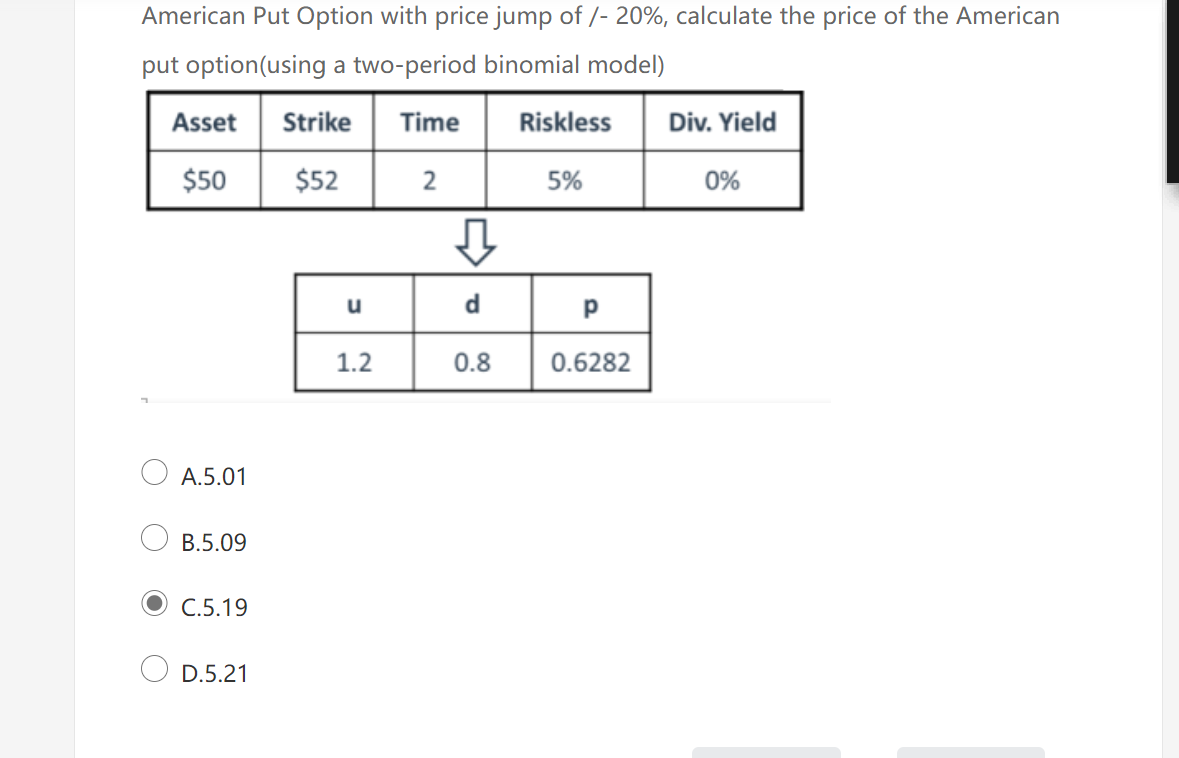Click the Riskless column header
Screen dimensions: 1179x758
click(x=565, y=123)
